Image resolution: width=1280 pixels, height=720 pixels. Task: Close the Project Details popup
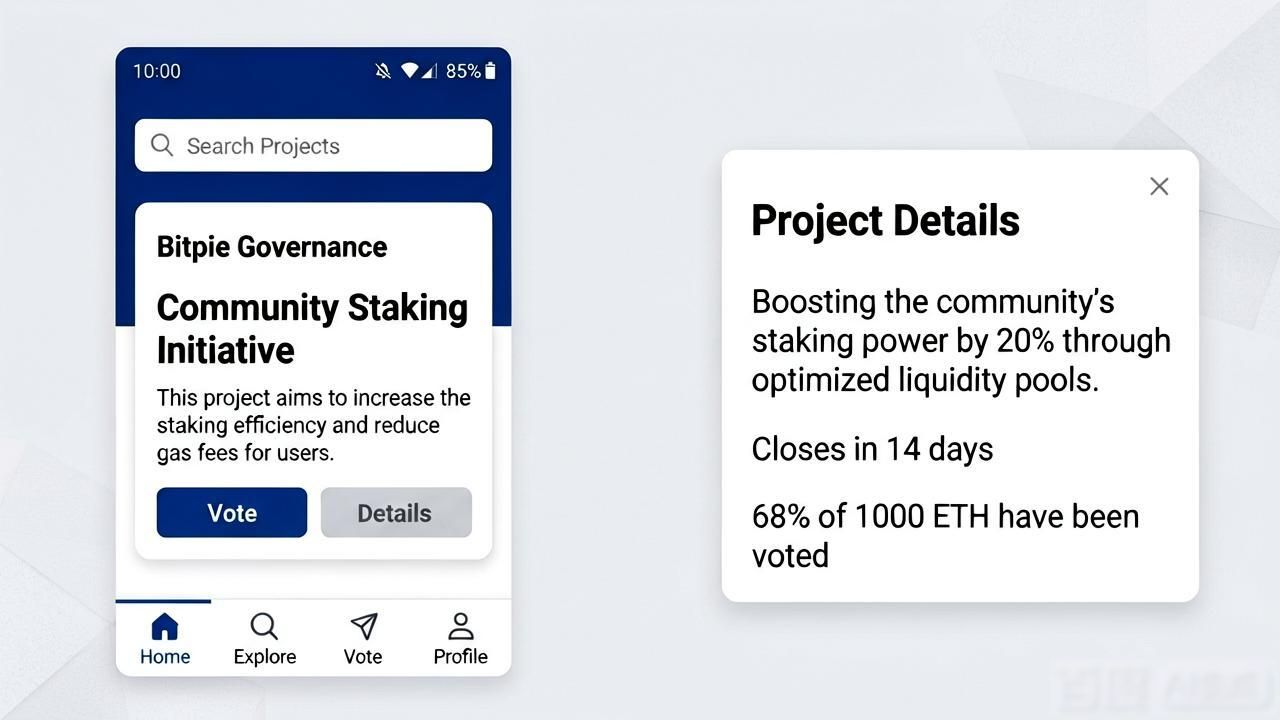point(1159,186)
